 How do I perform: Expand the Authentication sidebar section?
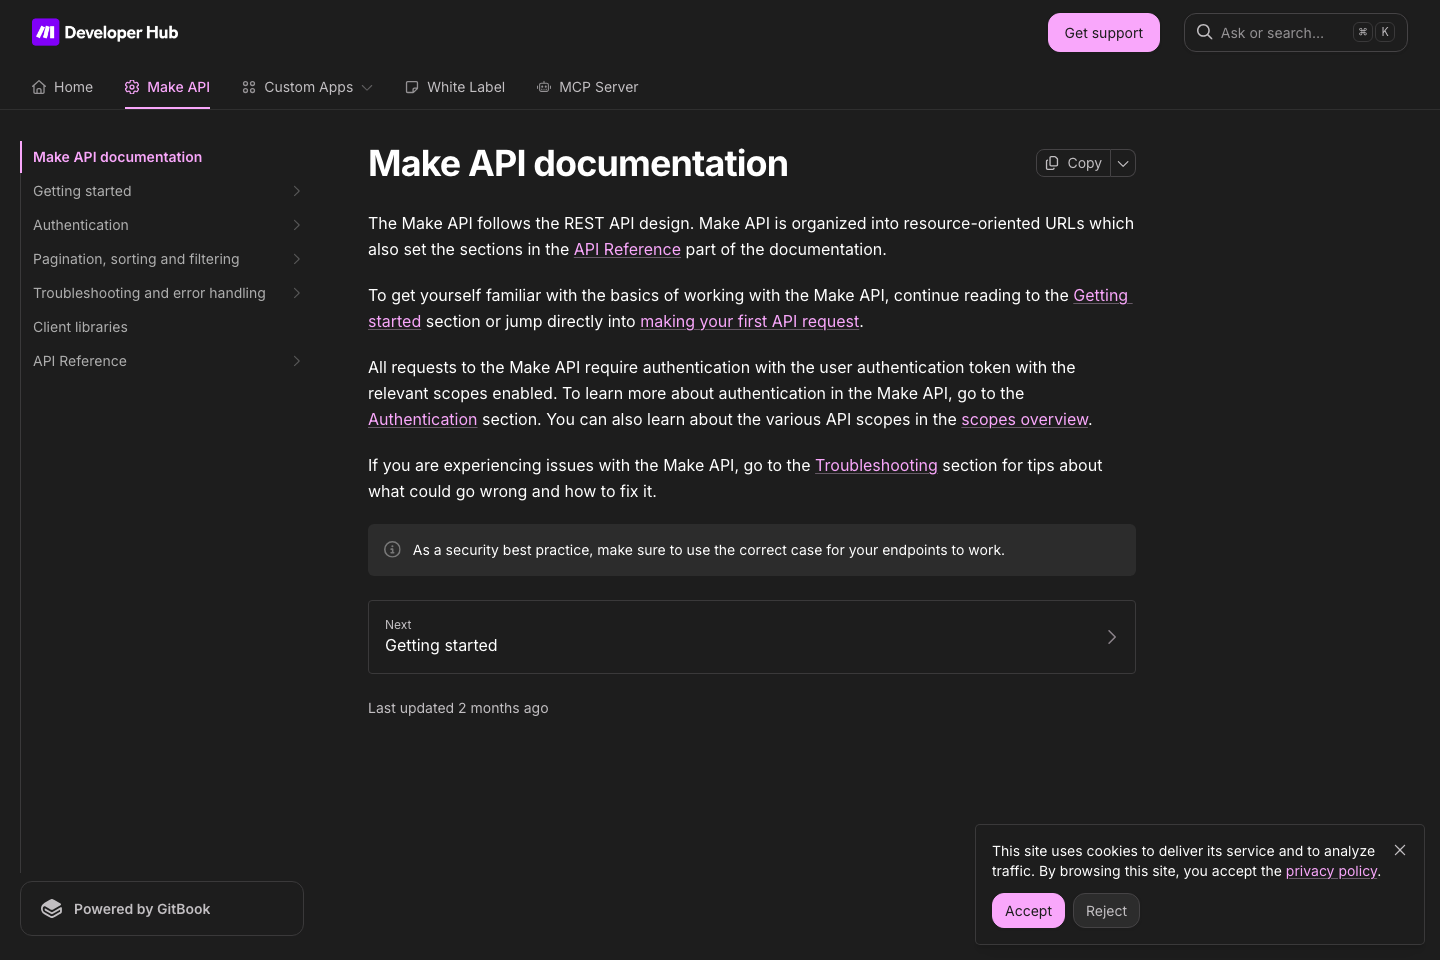(296, 225)
